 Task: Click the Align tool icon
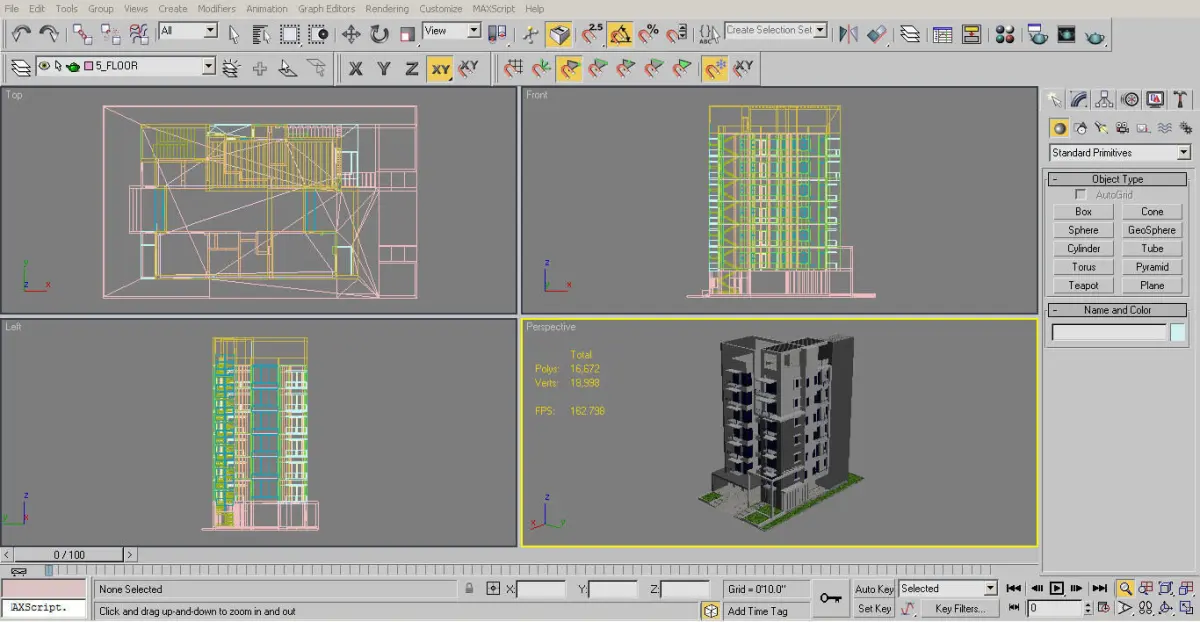(877, 34)
